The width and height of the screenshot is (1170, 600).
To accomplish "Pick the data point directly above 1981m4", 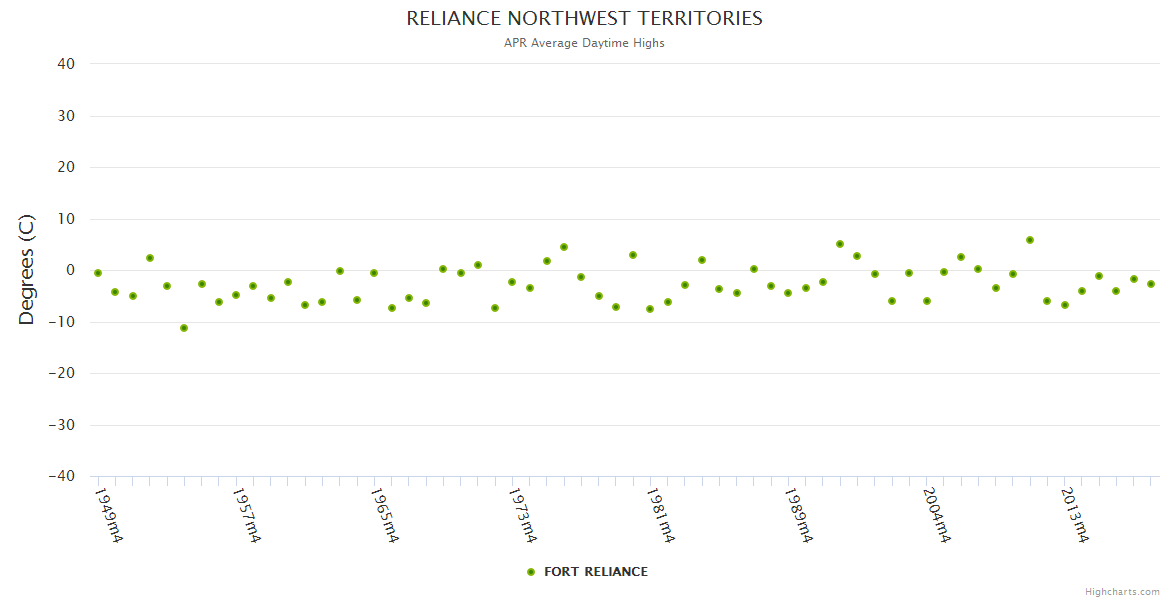I will tap(650, 309).
